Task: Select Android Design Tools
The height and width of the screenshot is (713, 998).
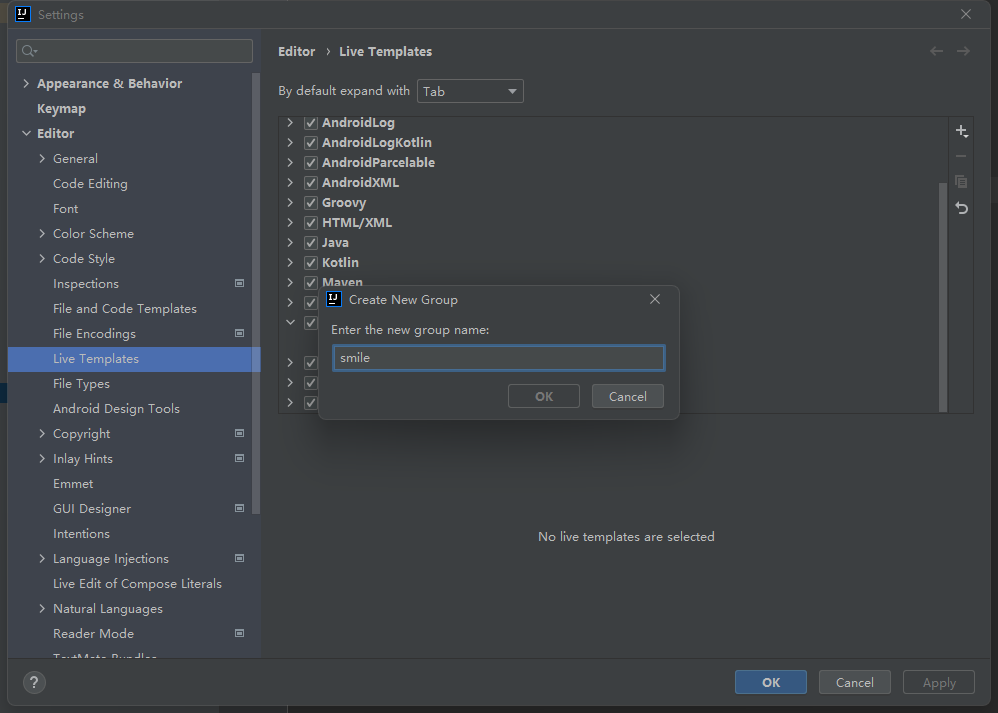Action: (x=116, y=409)
